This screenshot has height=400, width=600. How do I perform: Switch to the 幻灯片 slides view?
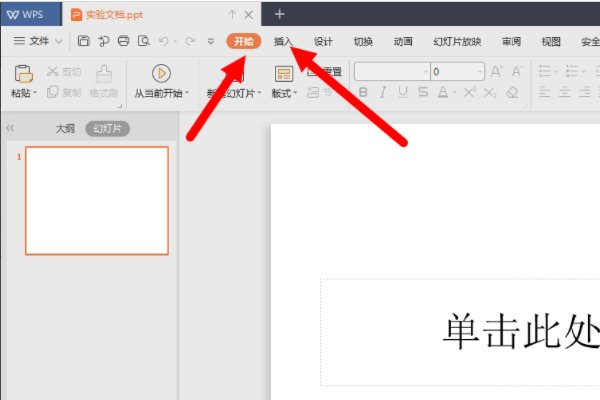tap(108, 129)
